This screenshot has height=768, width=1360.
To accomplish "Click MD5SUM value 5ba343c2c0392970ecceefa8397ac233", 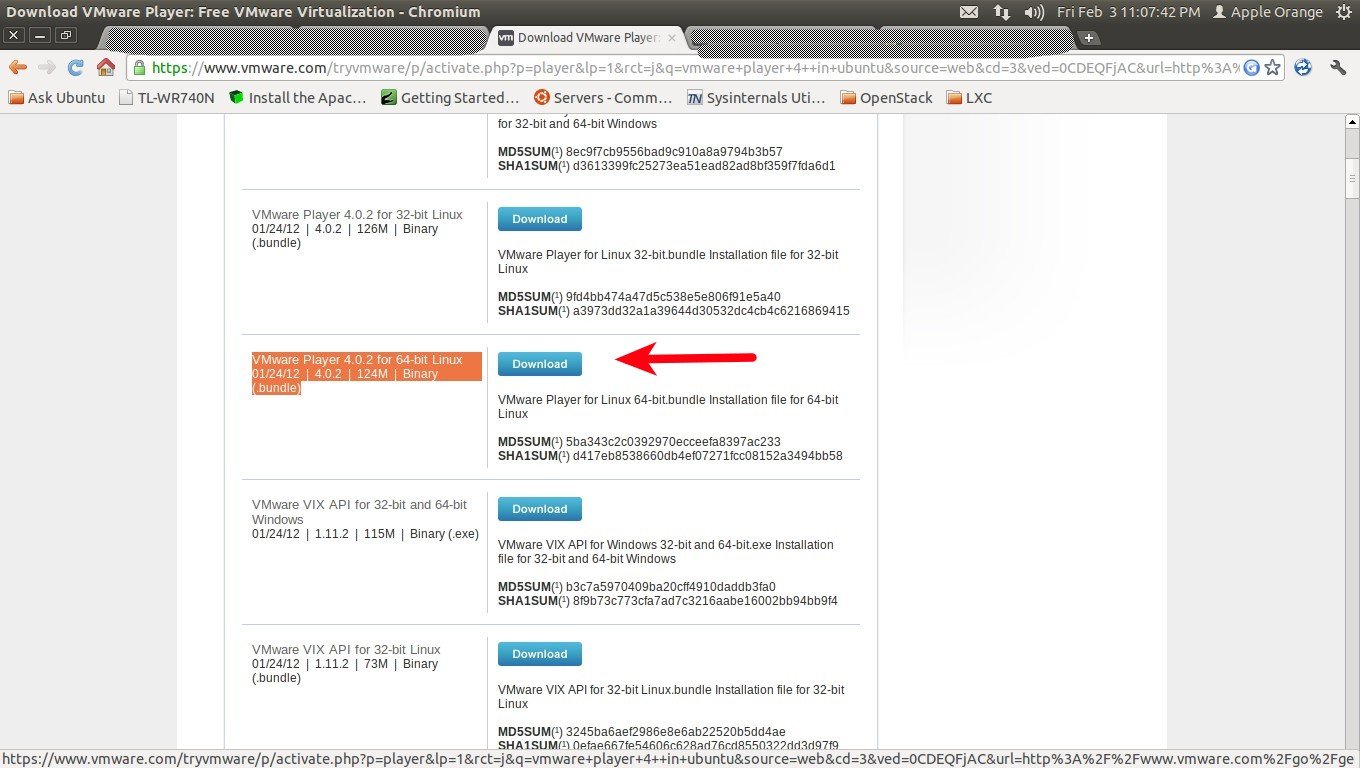I will pyautogui.click(x=673, y=442).
